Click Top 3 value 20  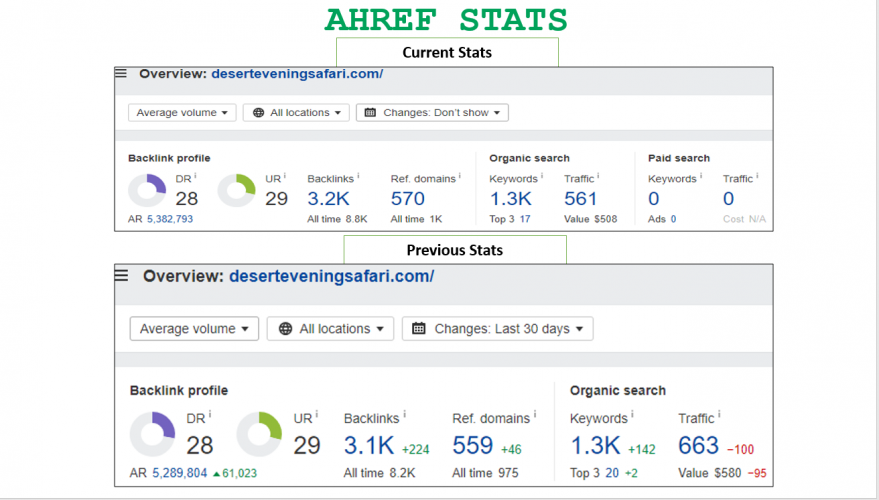[x=612, y=473]
